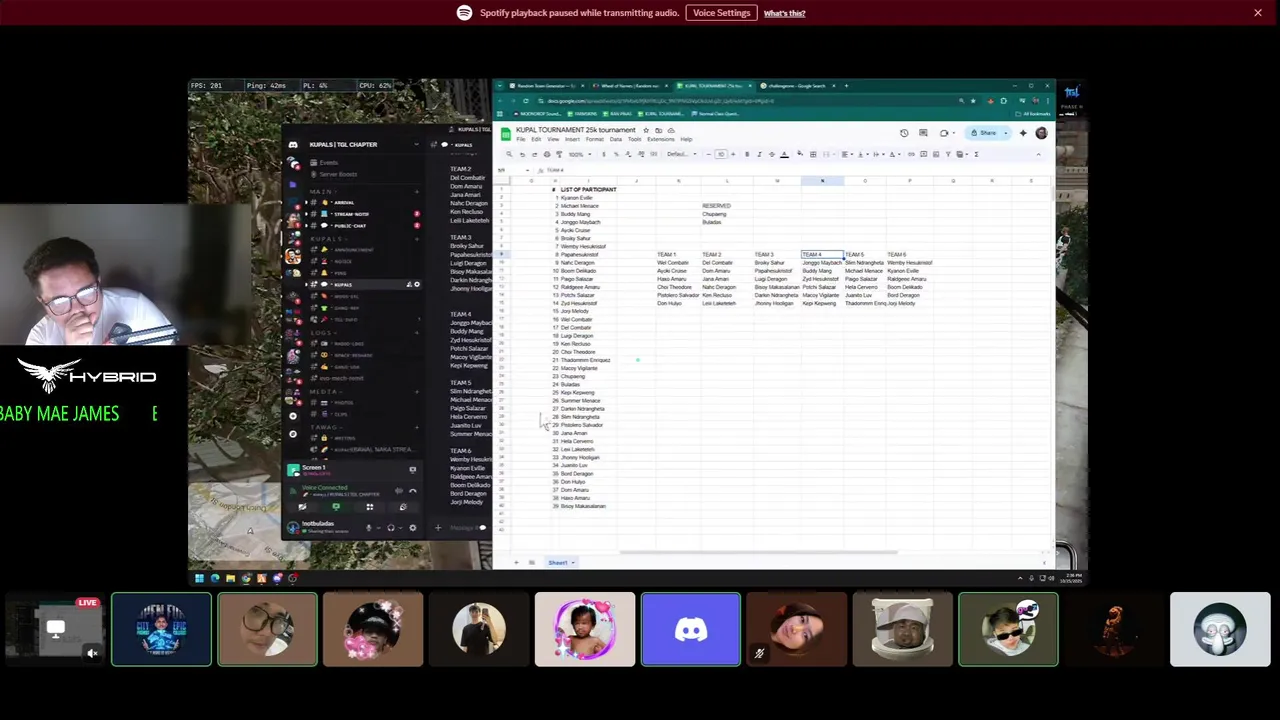Click the search menus magnifier icon
Image resolution: width=1280 pixels, height=720 pixels.
pyautogui.click(x=509, y=154)
